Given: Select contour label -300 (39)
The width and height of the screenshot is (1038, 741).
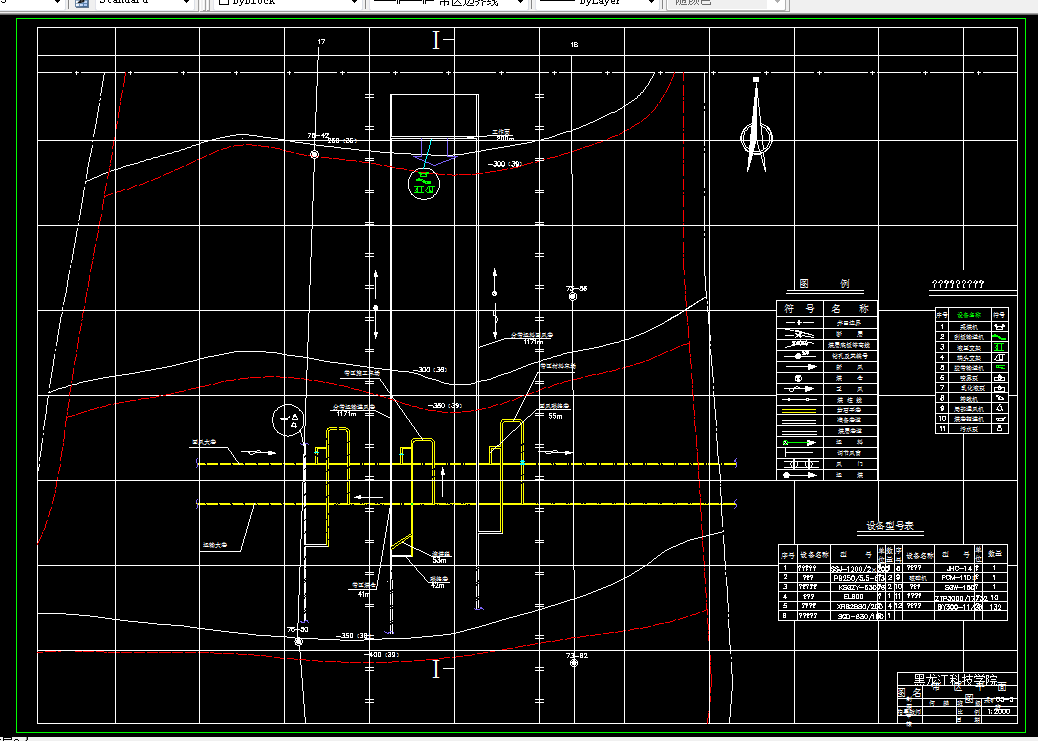Looking at the screenshot, I should [505, 164].
